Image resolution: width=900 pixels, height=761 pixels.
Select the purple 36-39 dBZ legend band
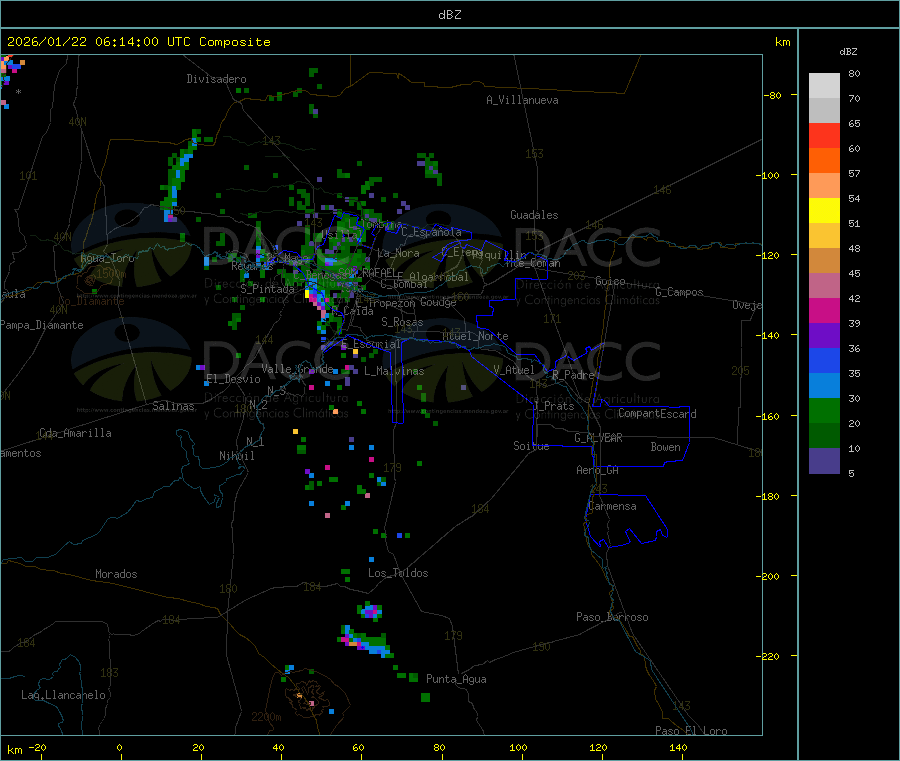824,336
